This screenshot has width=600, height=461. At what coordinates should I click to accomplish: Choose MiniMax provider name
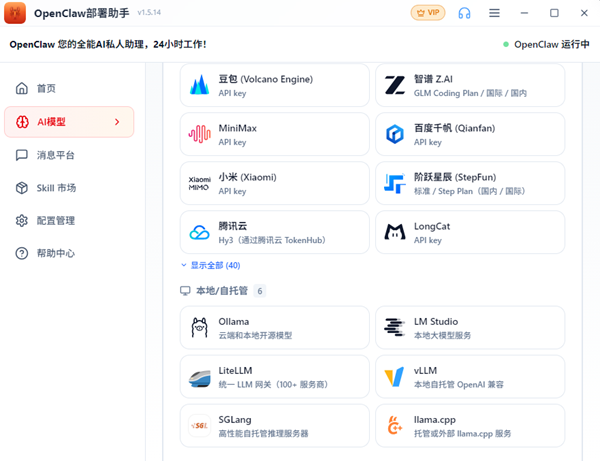pos(238,128)
